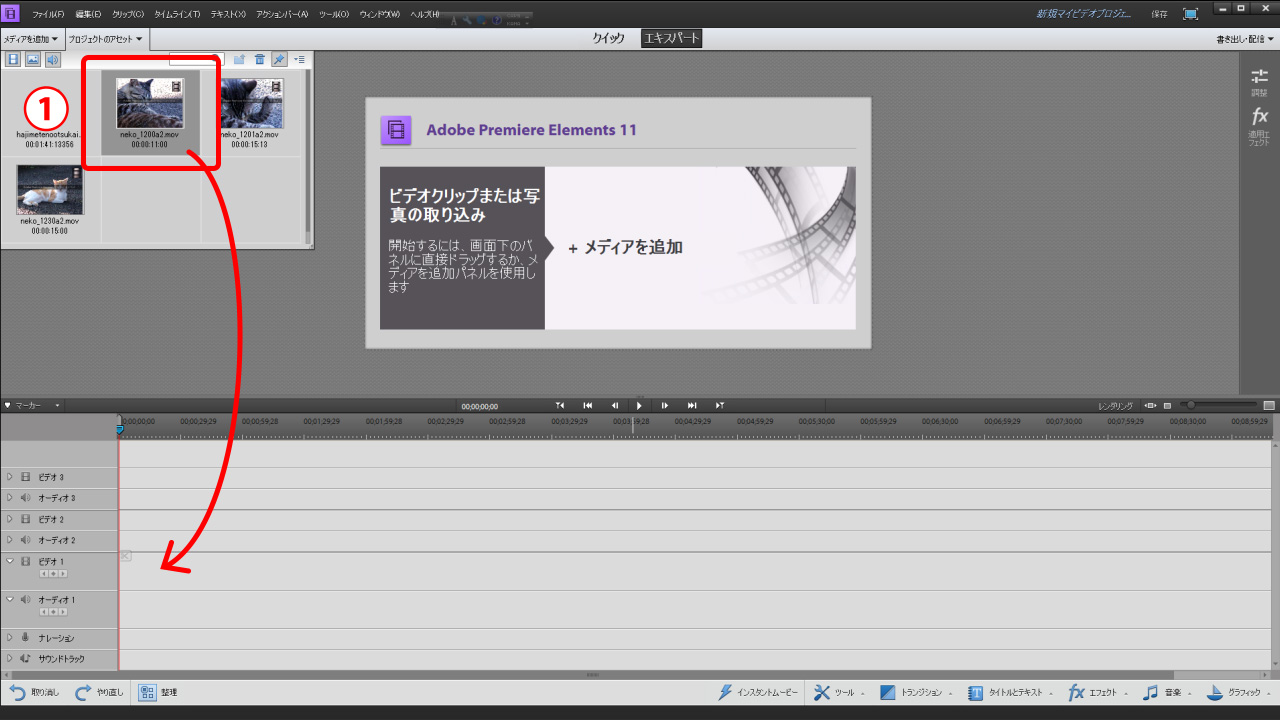Open the Instant Movie lightning icon

tap(726, 692)
